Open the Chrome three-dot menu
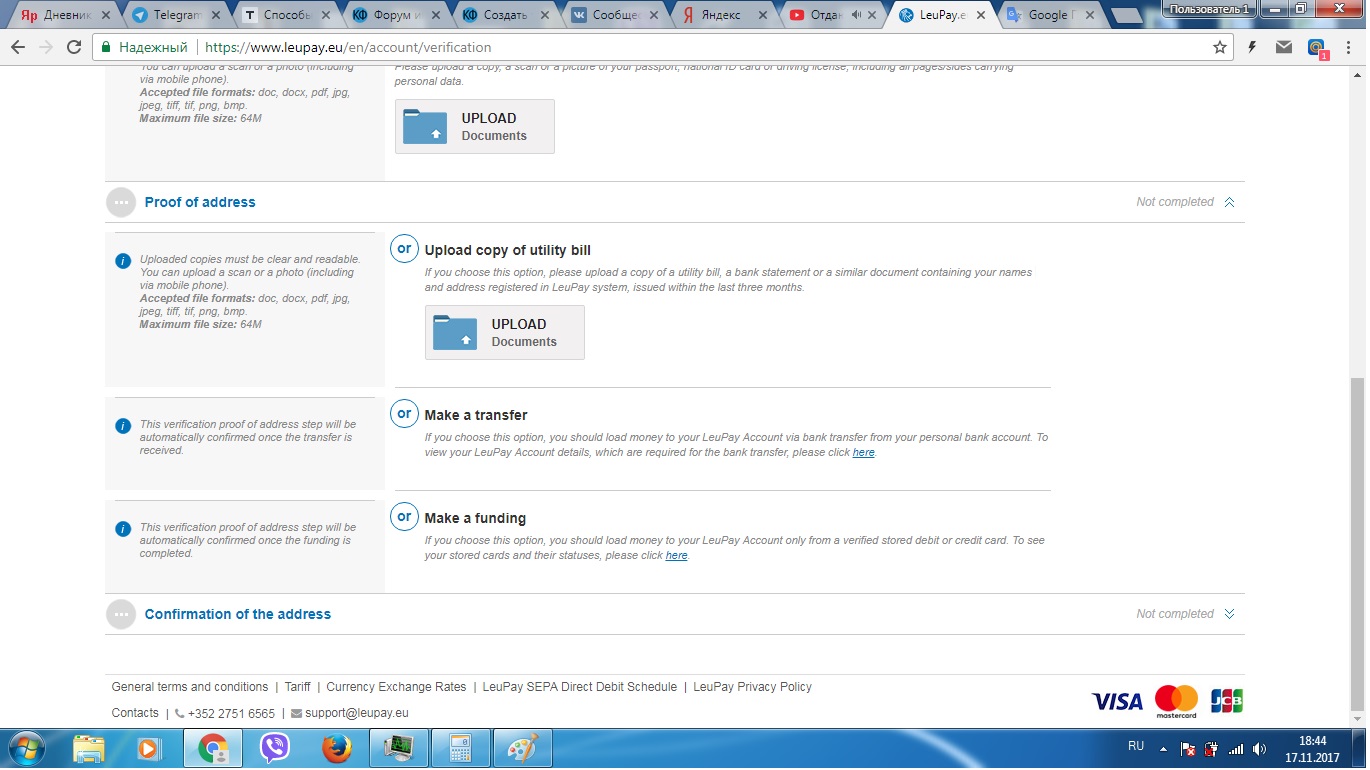Screen dimensions: 1370x770 click(x=1349, y=47)
